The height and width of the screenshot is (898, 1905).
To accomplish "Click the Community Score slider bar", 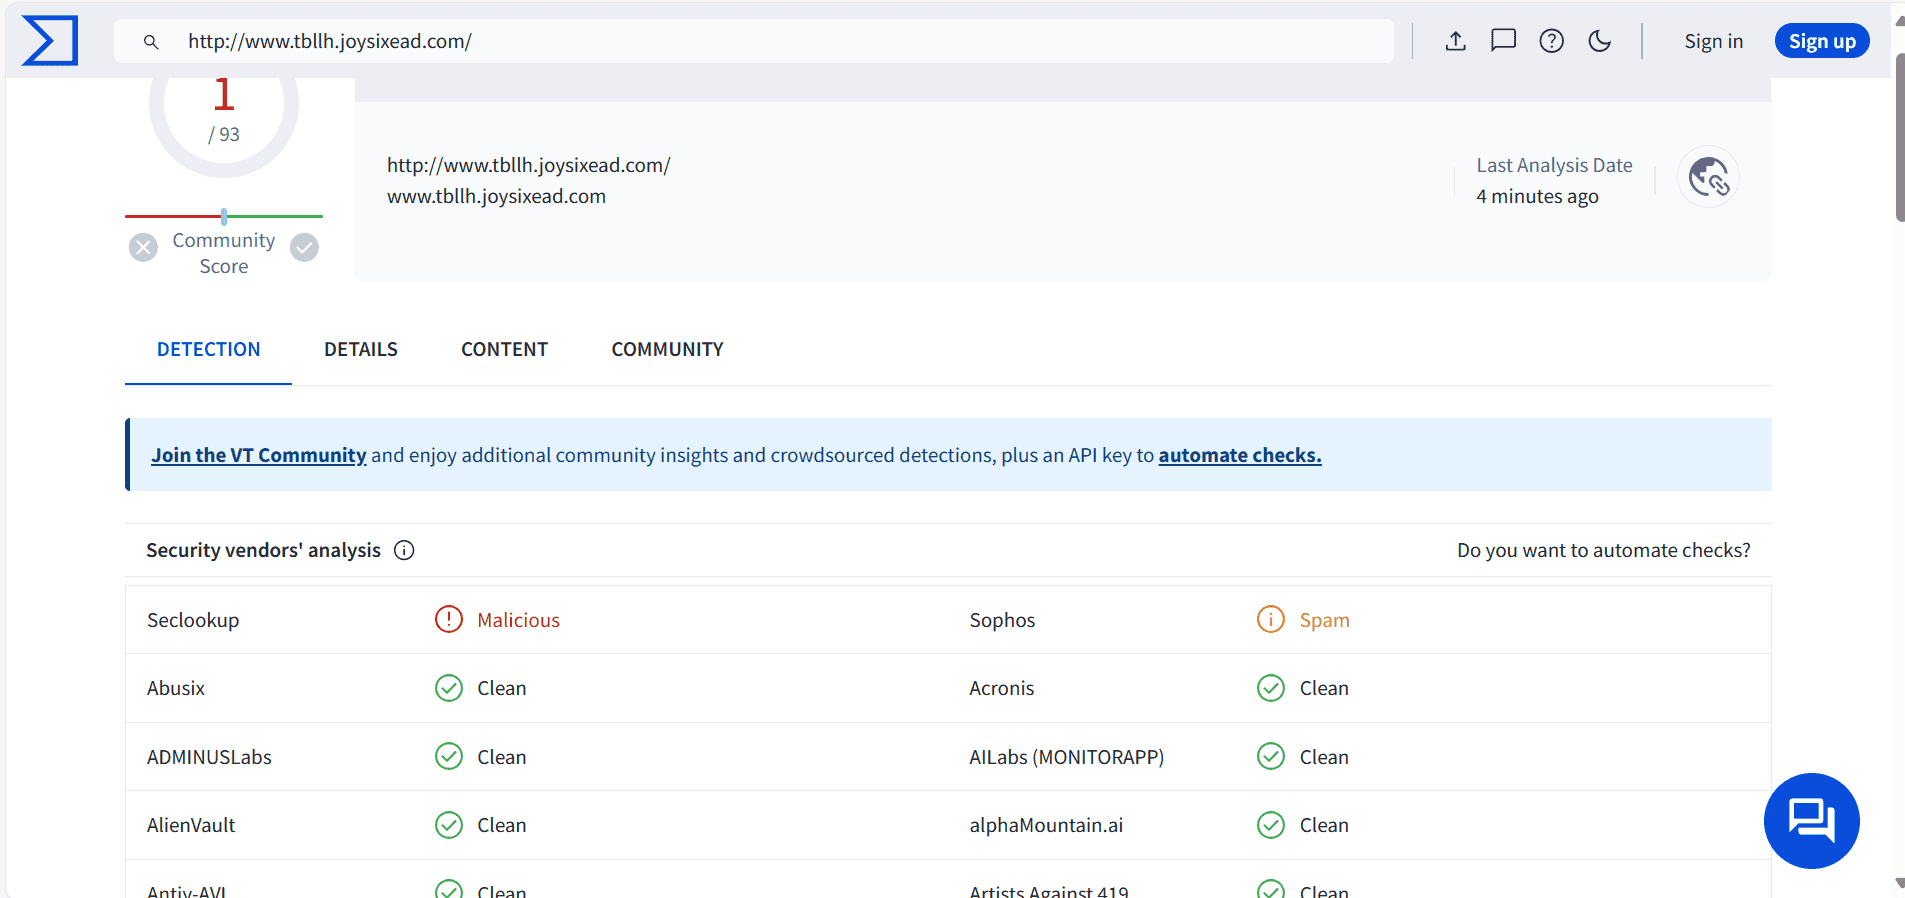I will pos(224,216).
